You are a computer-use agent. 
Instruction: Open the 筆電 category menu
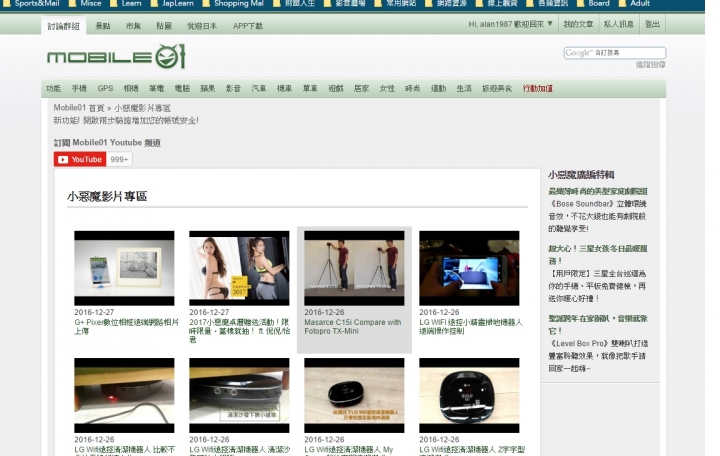(157, 88)
